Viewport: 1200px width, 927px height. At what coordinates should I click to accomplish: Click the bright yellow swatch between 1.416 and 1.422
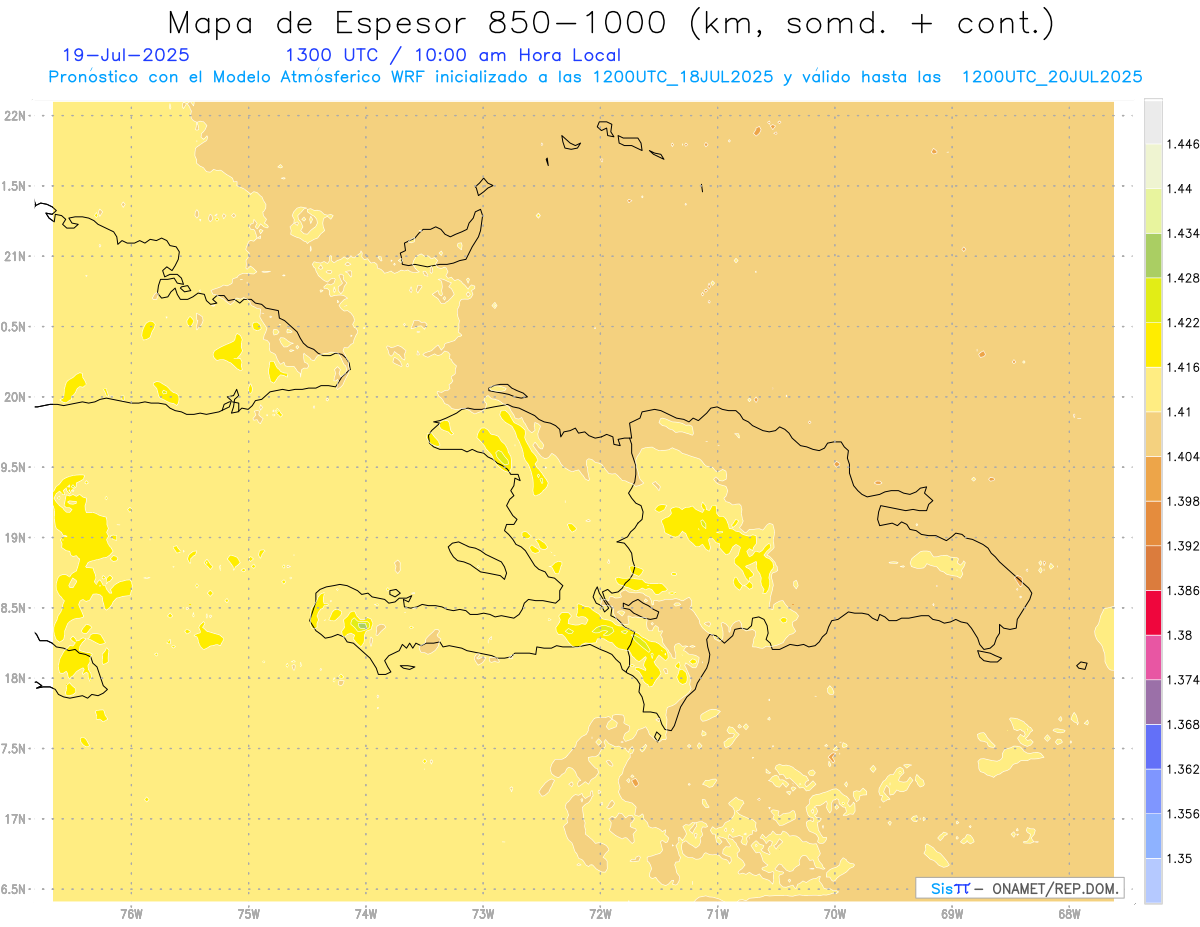click(1153, 345)
